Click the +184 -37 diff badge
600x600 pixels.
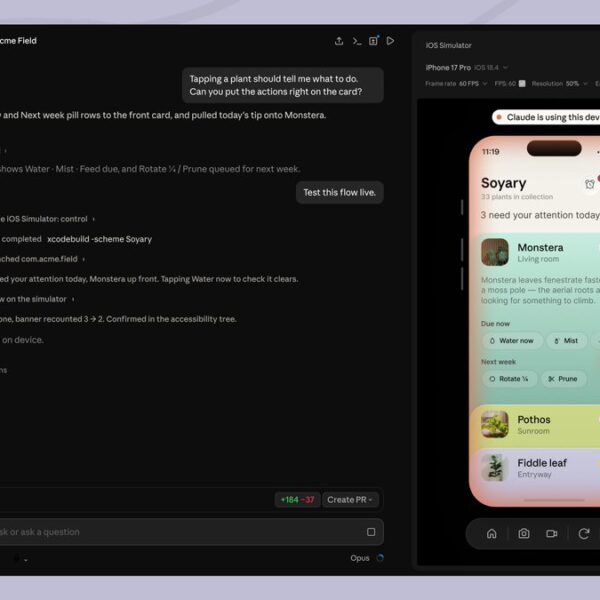point(297,500)
